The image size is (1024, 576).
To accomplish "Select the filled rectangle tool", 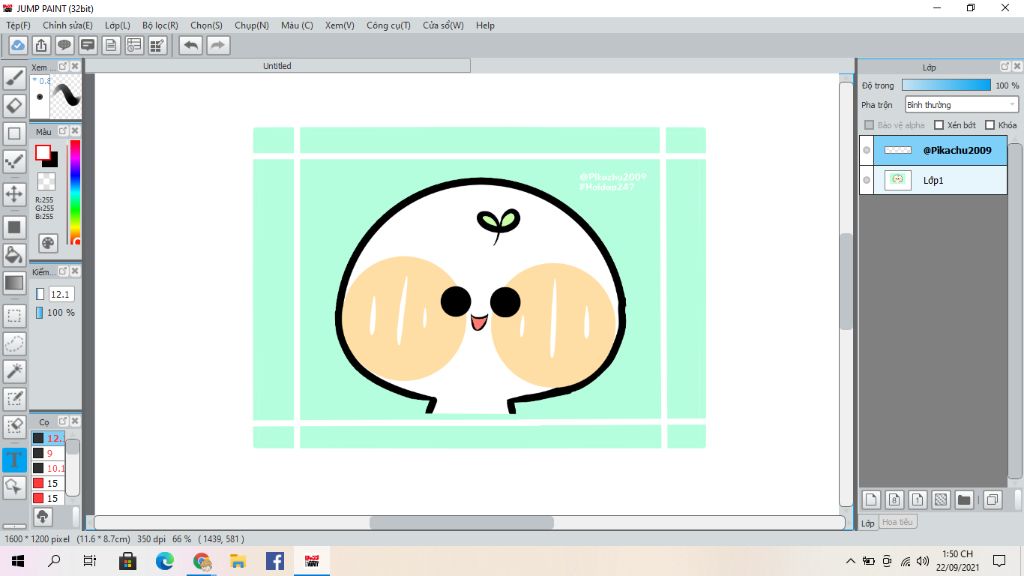I will click(x=14, y=227).
